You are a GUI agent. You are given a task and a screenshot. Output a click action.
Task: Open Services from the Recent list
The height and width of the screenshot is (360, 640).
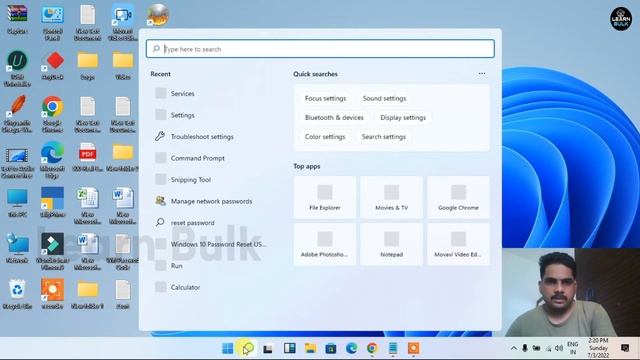coord(182,93)
